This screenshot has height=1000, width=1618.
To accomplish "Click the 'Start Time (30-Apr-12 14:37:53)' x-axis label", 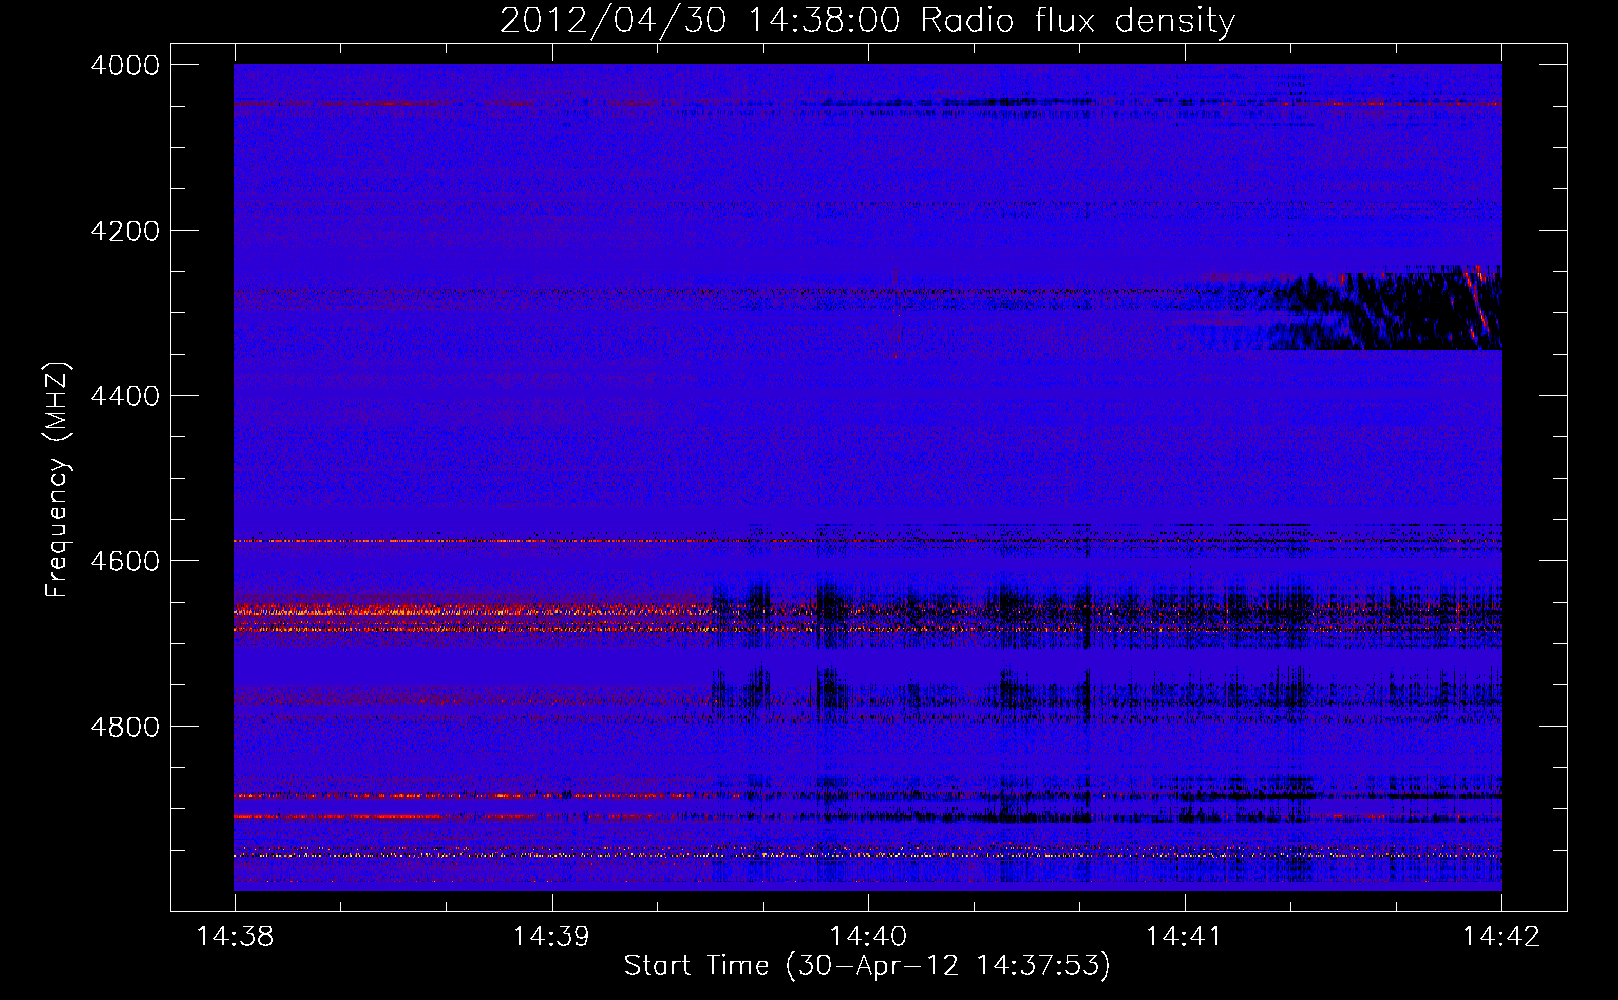I will coord(867,966).
